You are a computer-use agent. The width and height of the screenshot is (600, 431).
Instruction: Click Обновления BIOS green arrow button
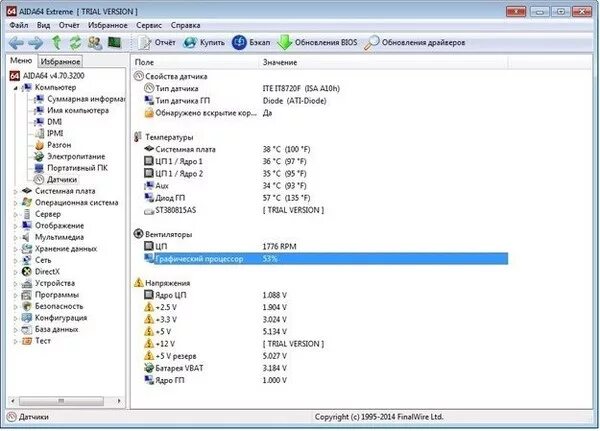(x=317, y=42)
